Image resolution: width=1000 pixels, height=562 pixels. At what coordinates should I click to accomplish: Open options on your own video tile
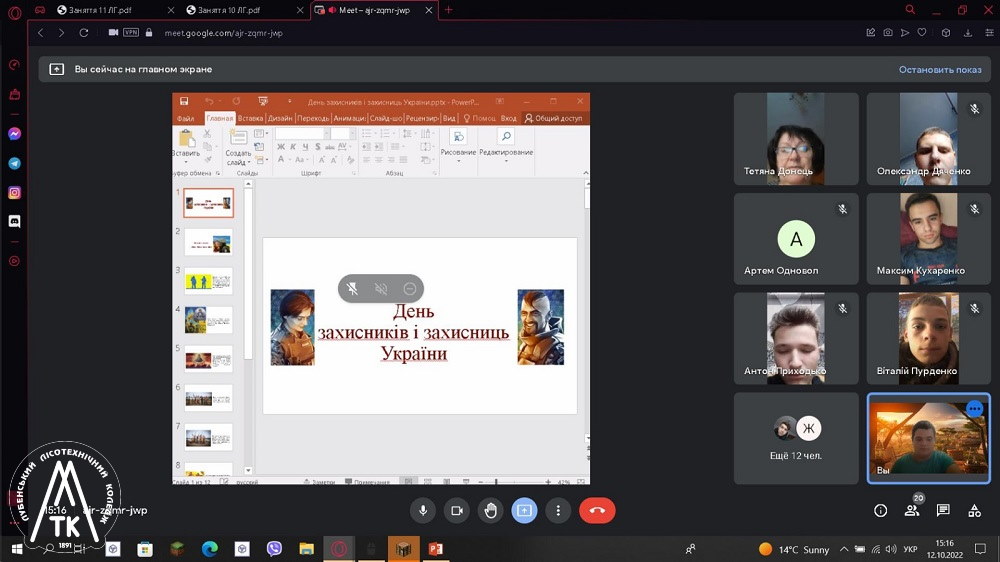(974, 409)
